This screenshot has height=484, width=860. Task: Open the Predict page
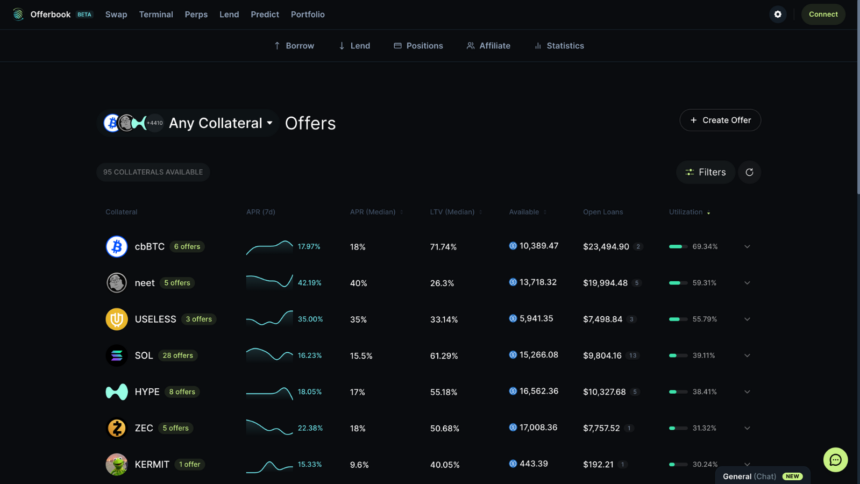click(x=265, y=14)
